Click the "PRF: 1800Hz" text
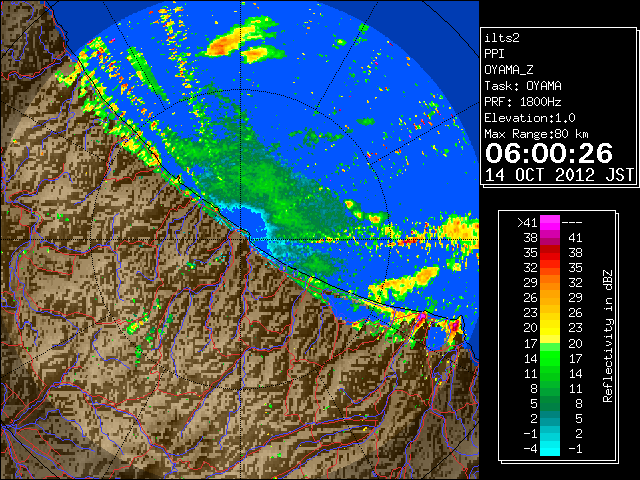Image resolution: width=640 pixels, height=480 pixels. (523, 102)
